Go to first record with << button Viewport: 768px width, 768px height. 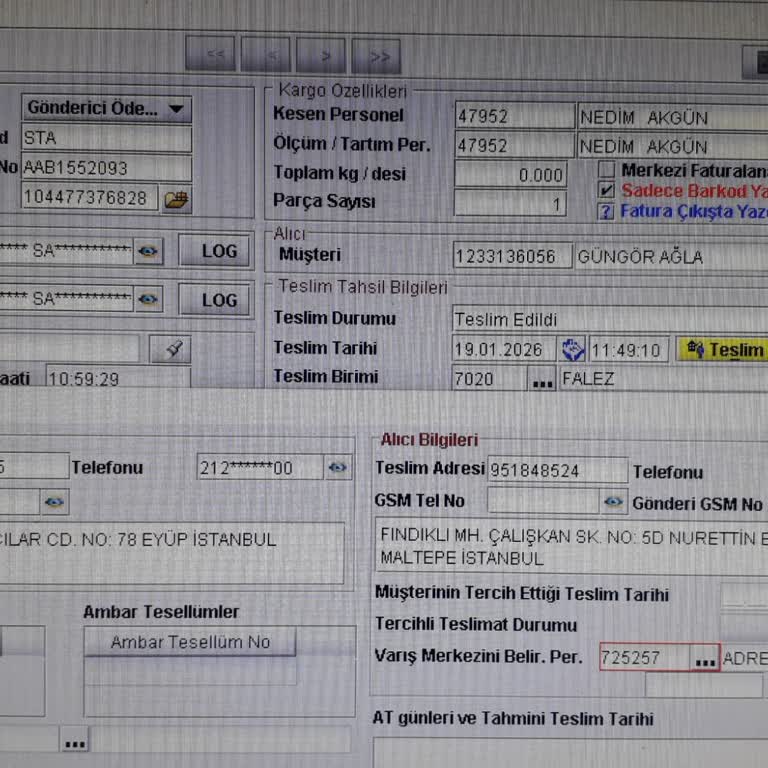click(215, 56)
